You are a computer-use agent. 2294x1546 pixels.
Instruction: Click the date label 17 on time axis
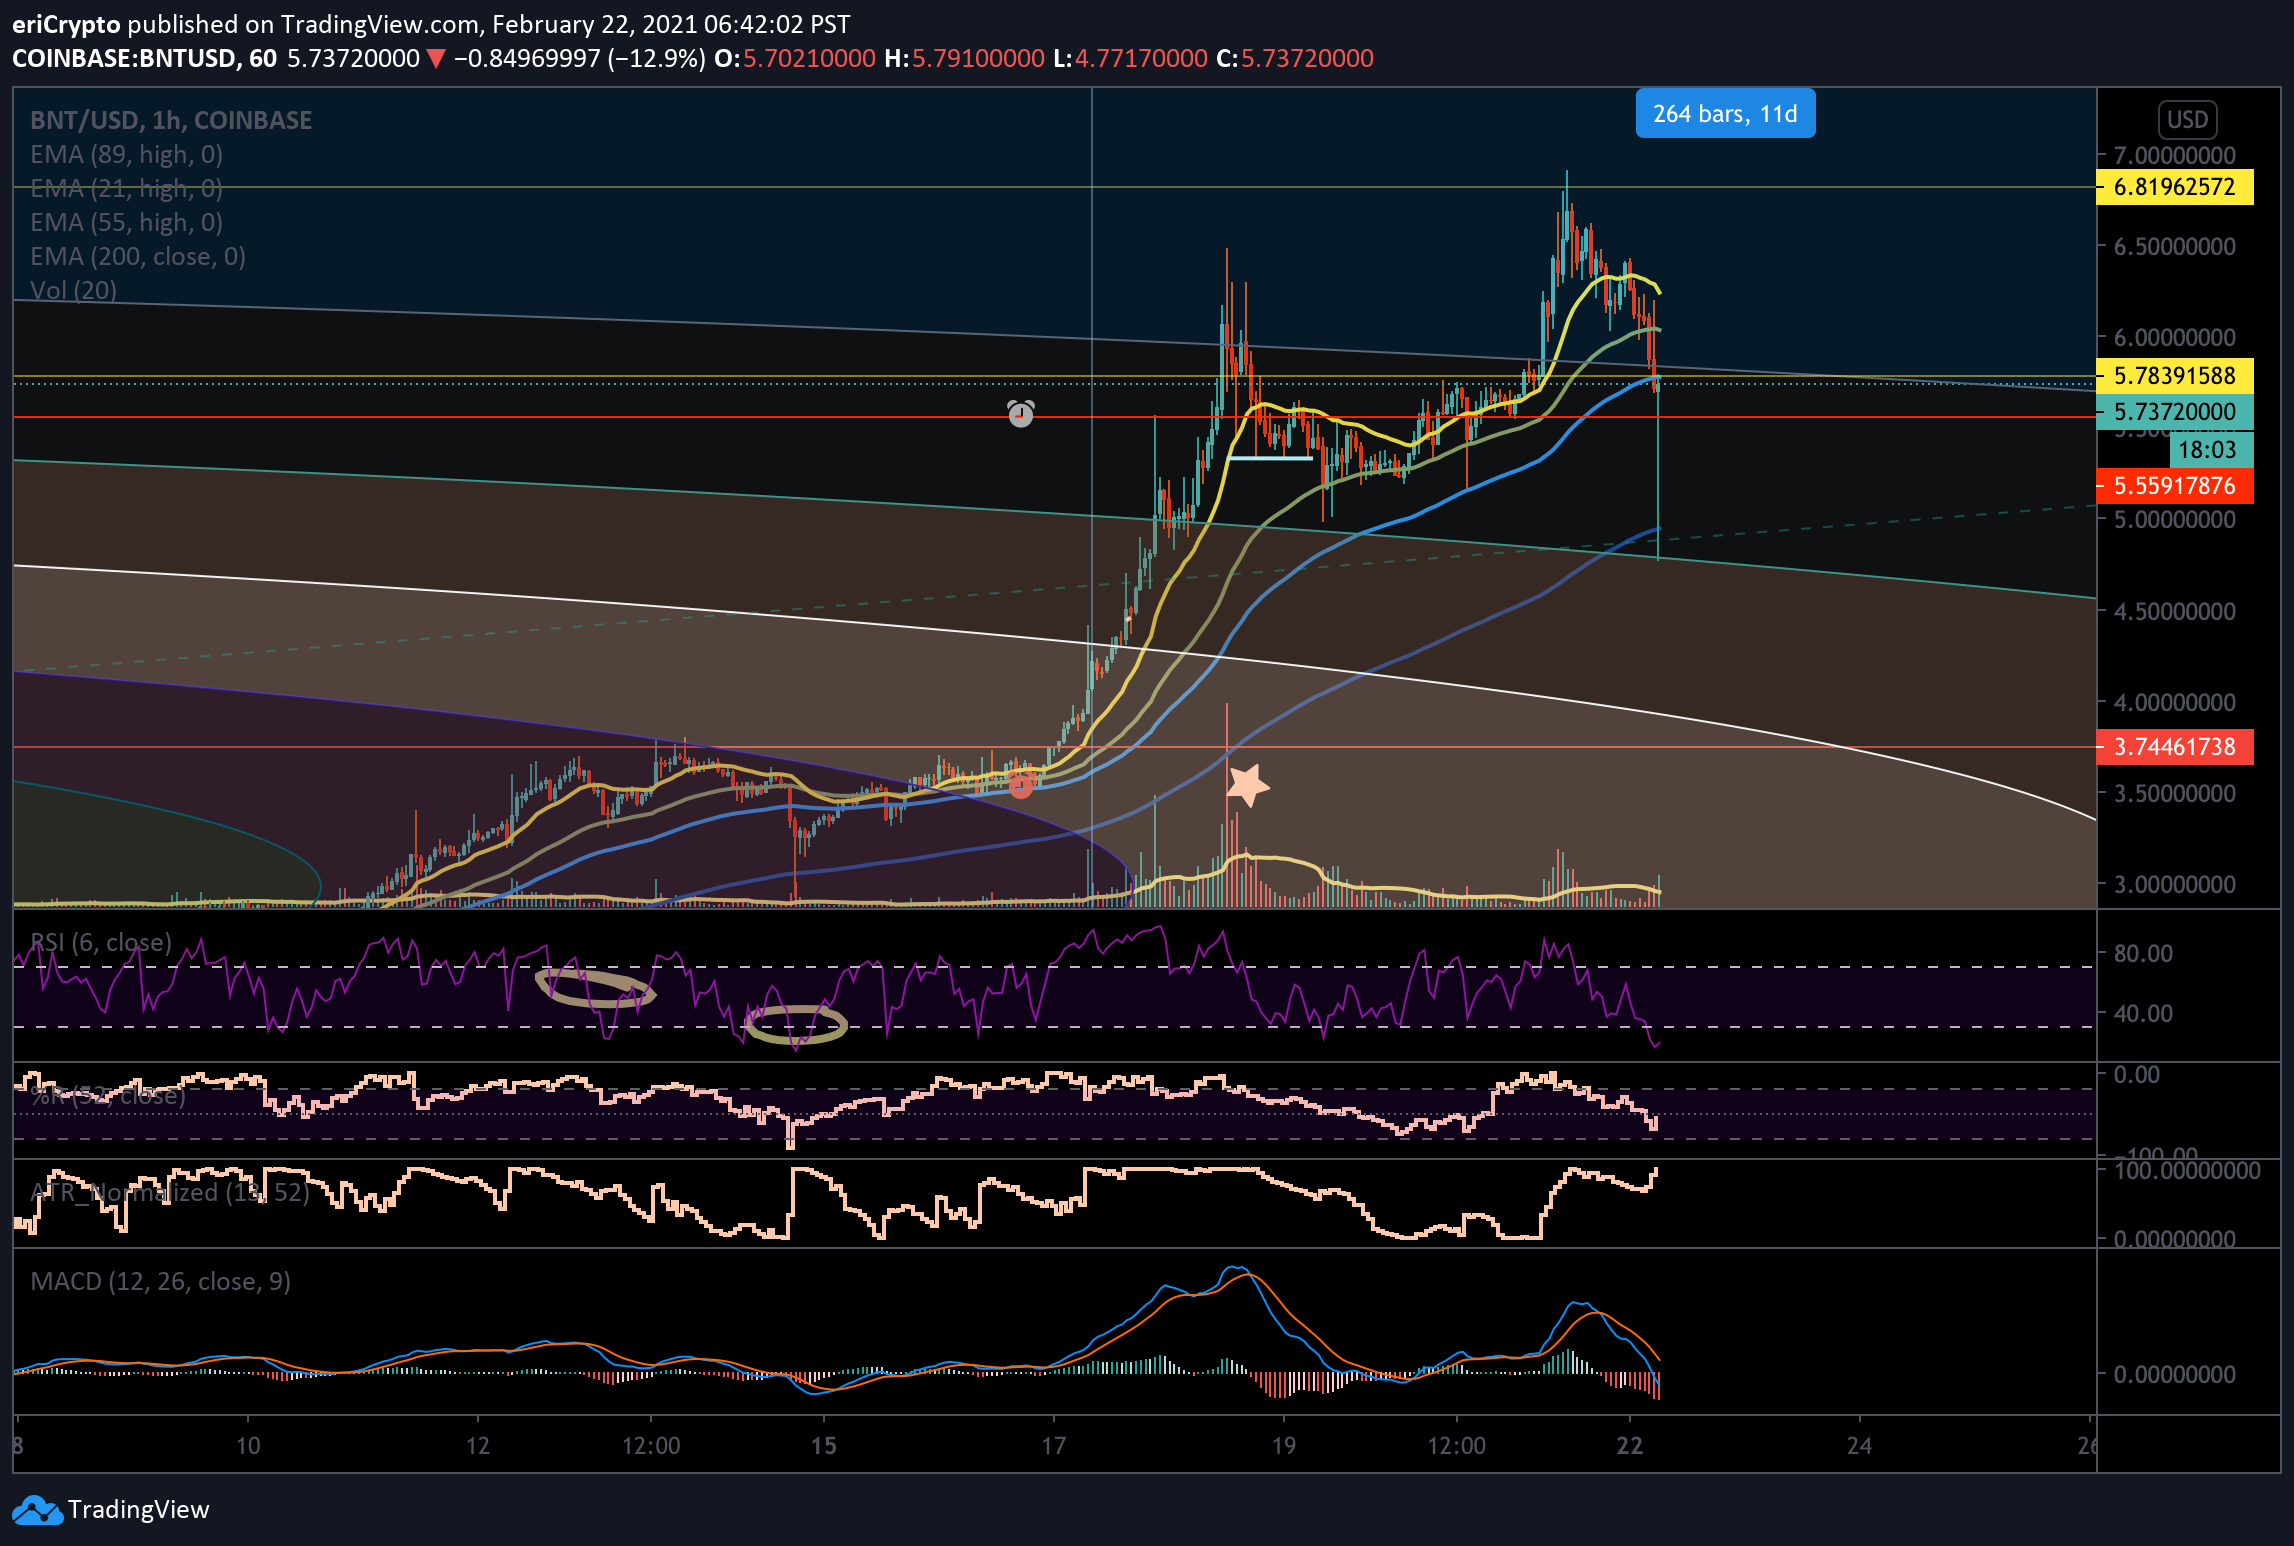click(1054, 1446)
